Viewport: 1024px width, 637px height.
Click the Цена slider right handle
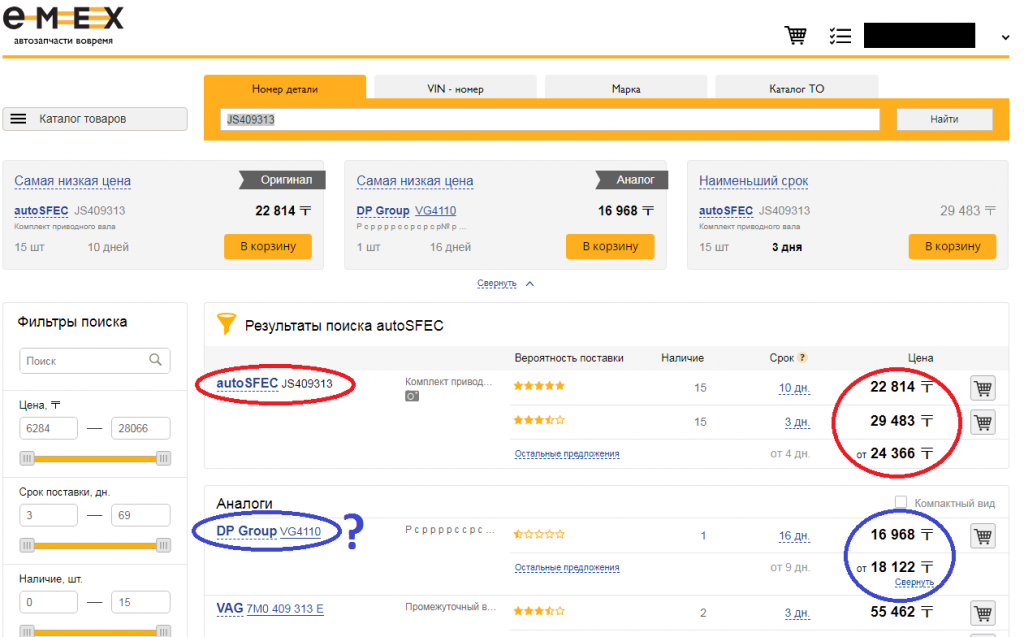163,458
